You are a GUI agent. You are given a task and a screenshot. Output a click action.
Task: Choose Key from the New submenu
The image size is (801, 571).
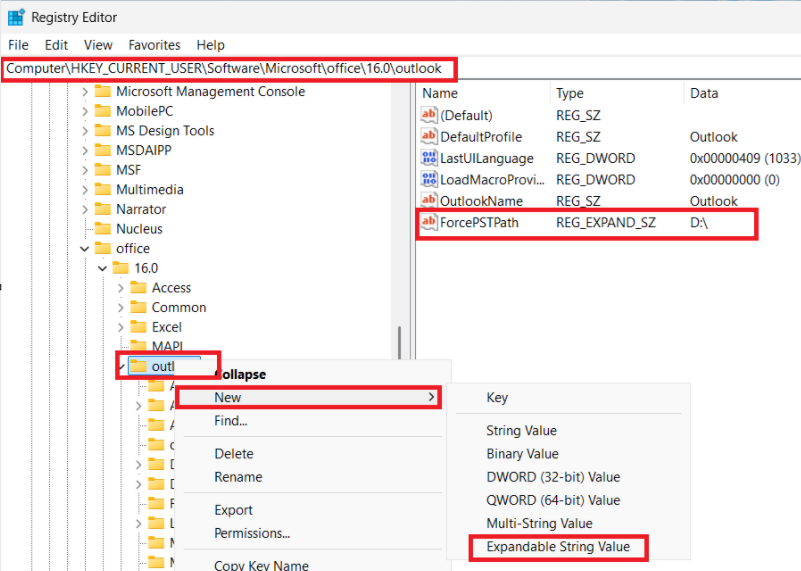click(497, 397)
